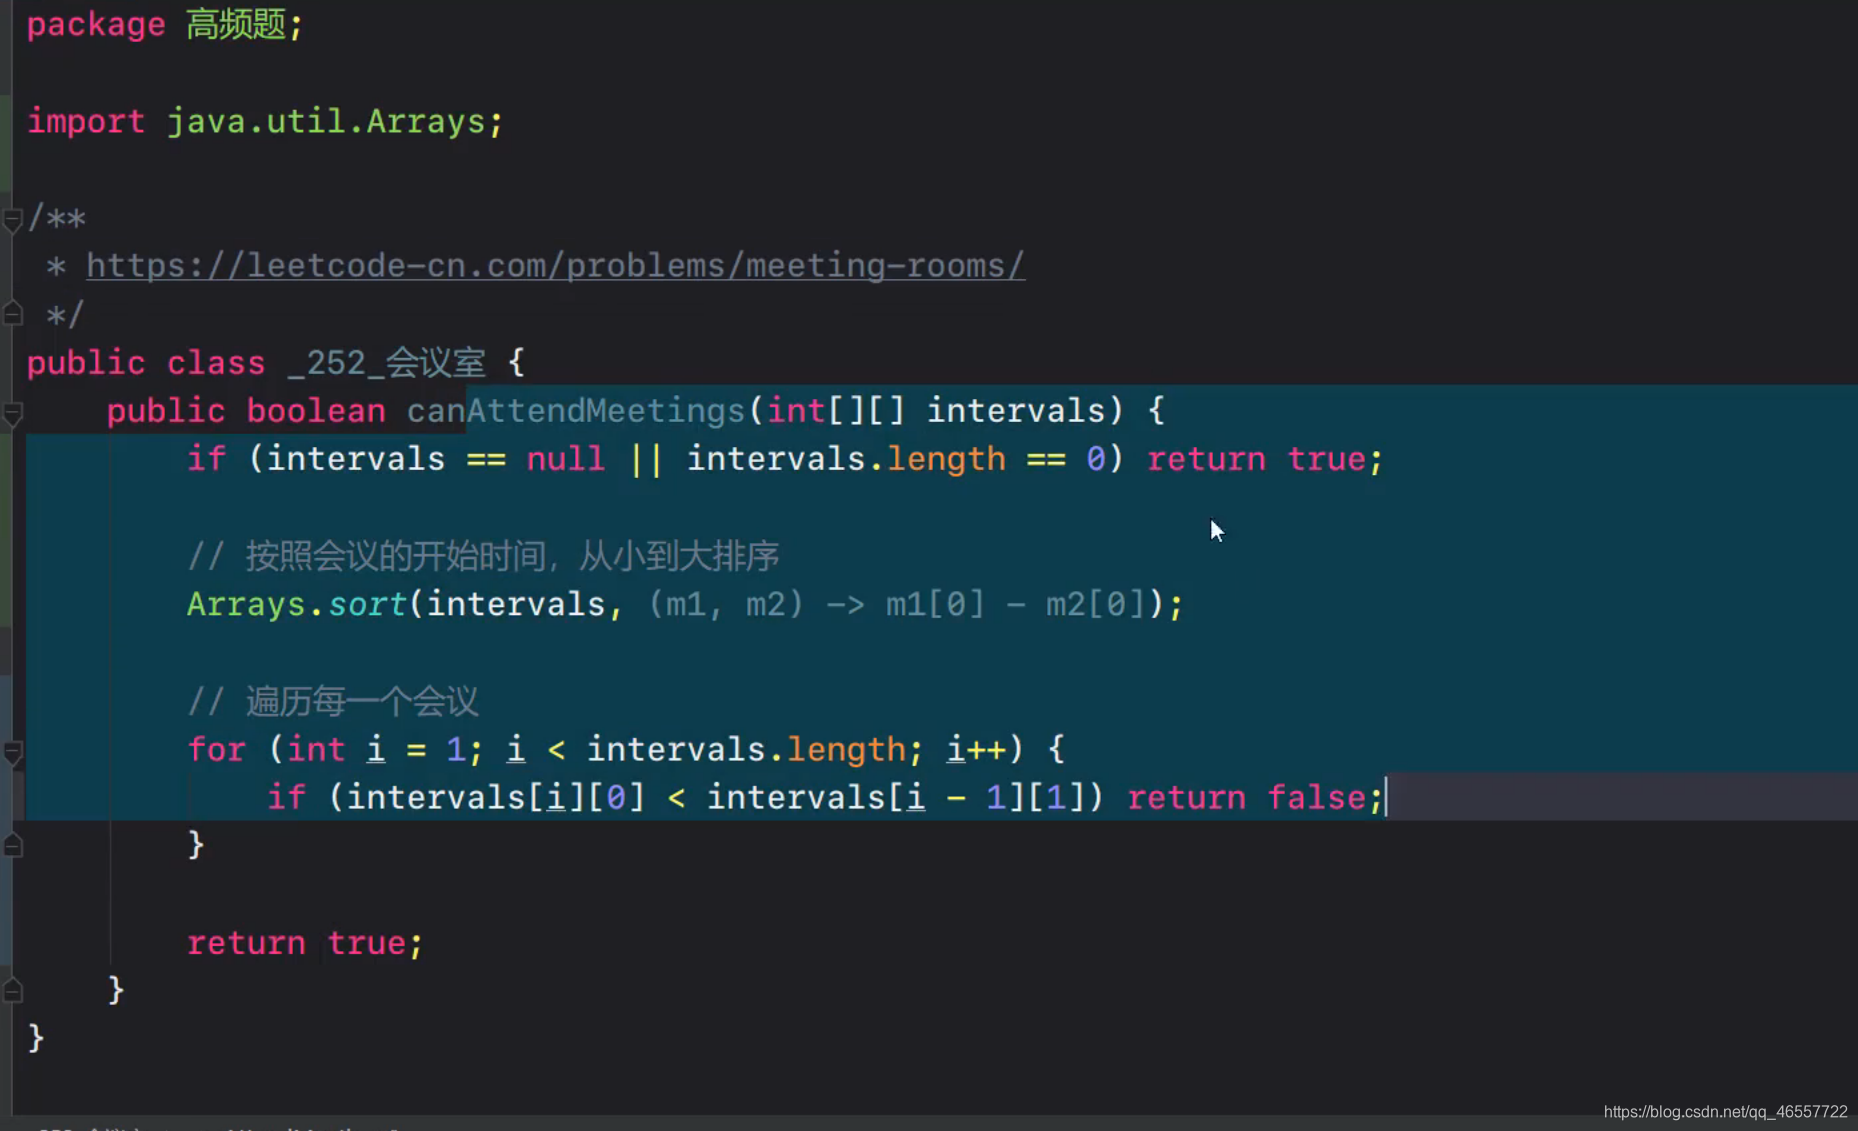Image resolution: width=1858 pixels, height=1131 pixels.
Task: Click java.util.Arrays in the import line
Action: [326, 121]
